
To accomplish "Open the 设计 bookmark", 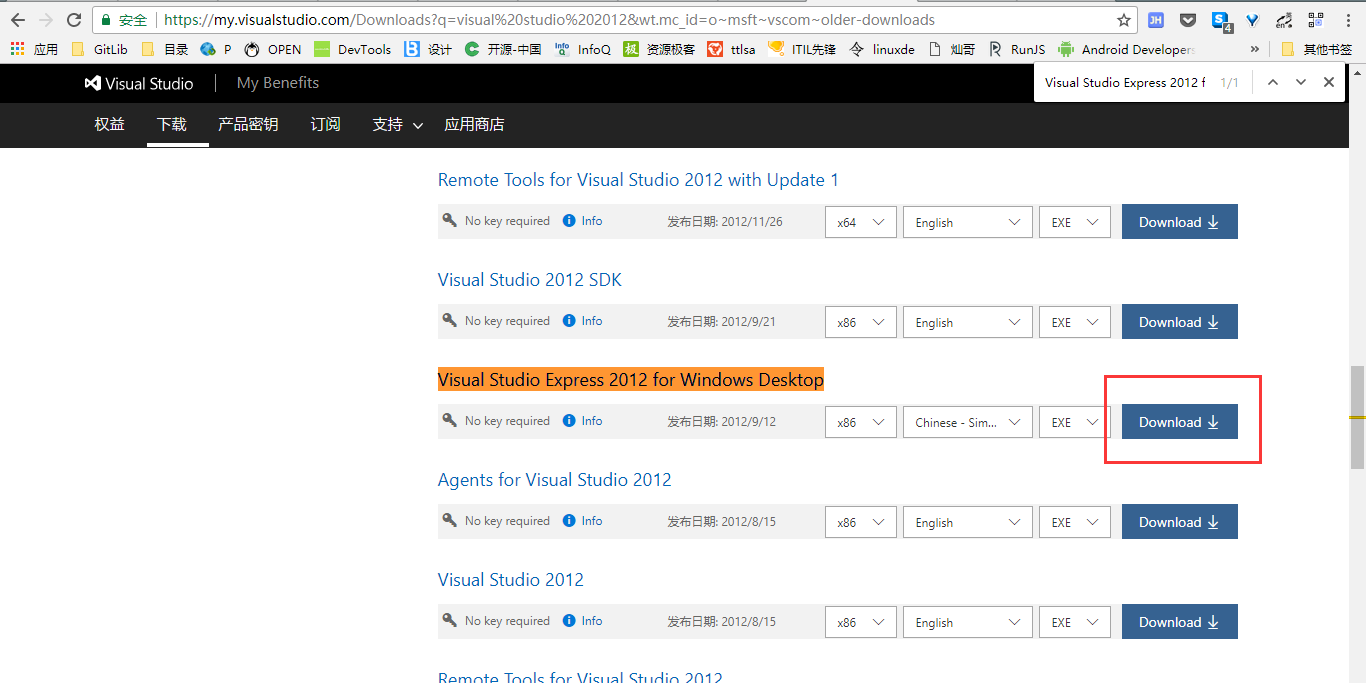I will coord(428,49).
